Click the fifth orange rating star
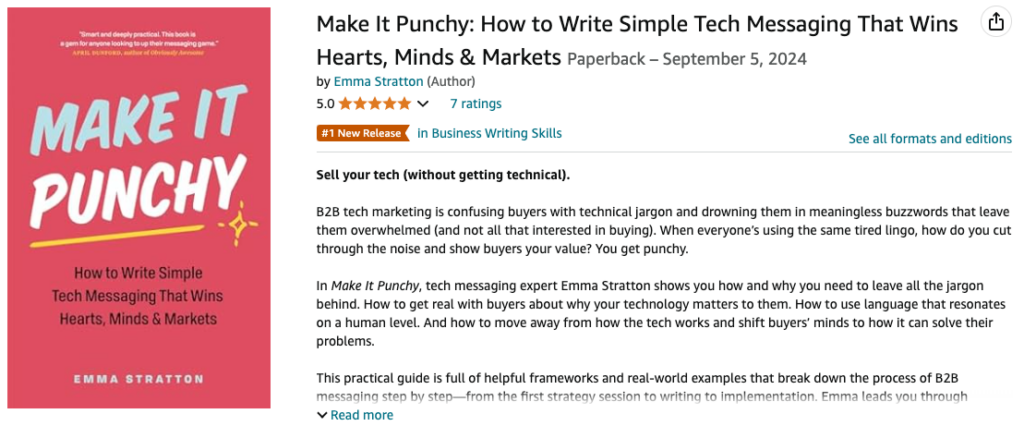 [404, 103]
